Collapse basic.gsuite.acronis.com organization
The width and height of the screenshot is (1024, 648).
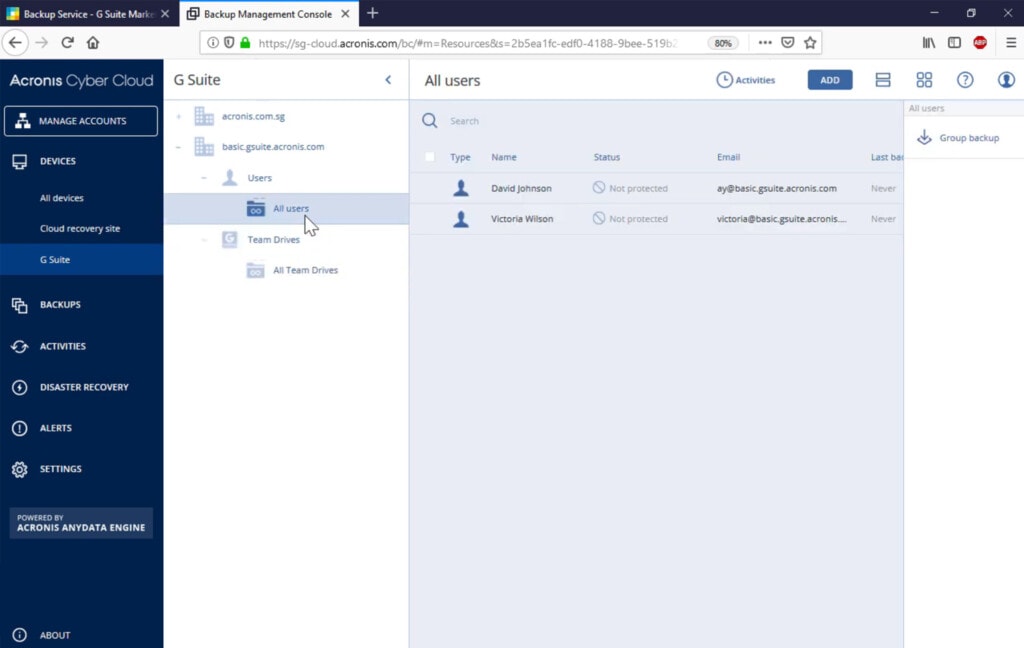178,147
